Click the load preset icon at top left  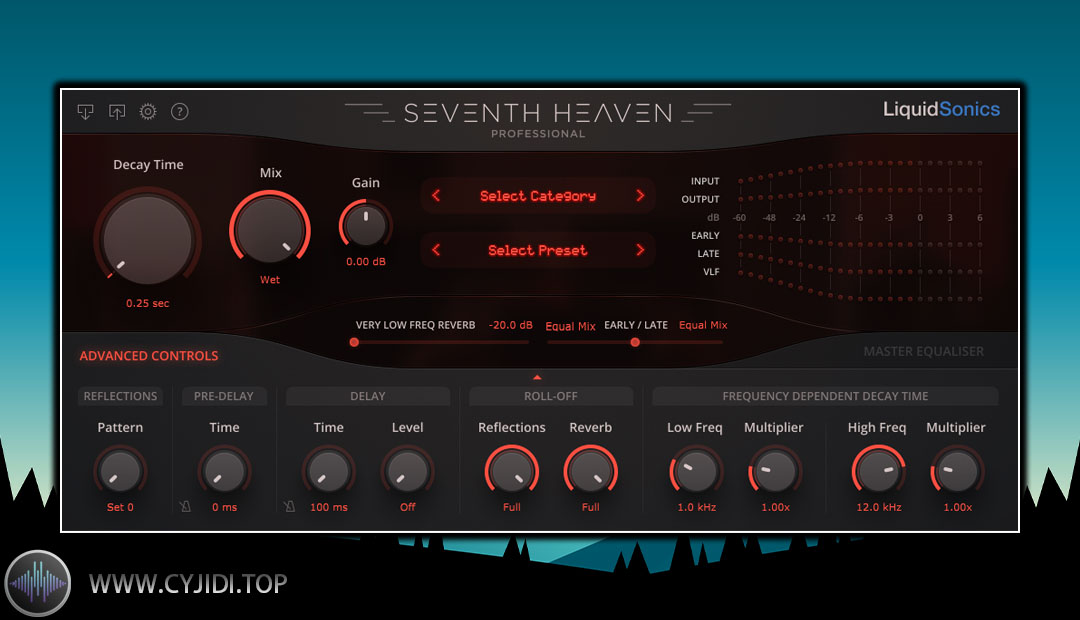[85, 112]
